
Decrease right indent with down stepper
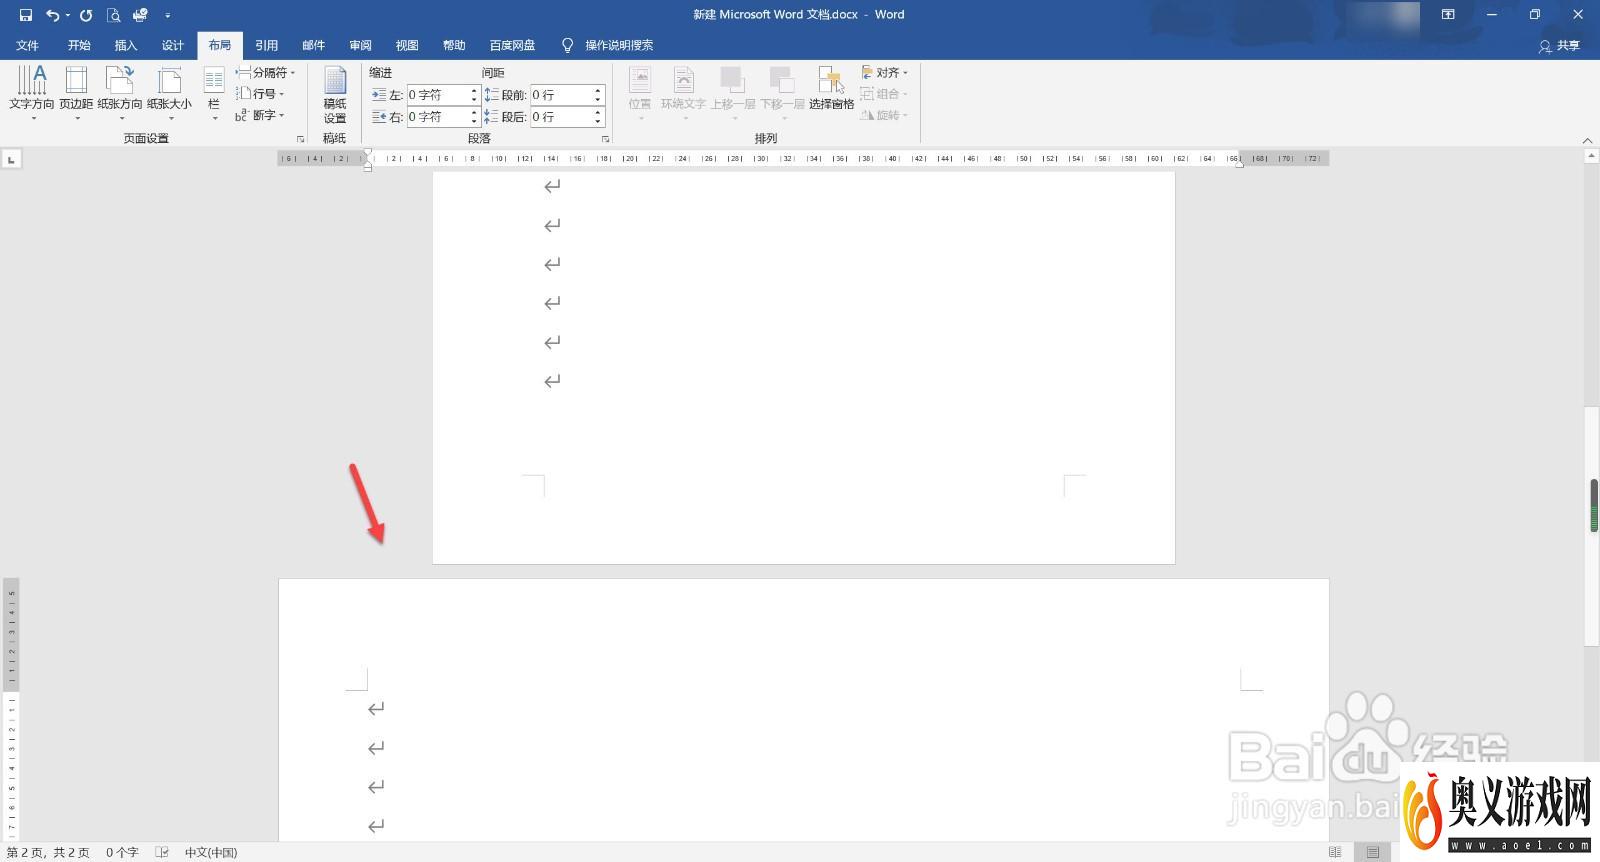[474, 122]
